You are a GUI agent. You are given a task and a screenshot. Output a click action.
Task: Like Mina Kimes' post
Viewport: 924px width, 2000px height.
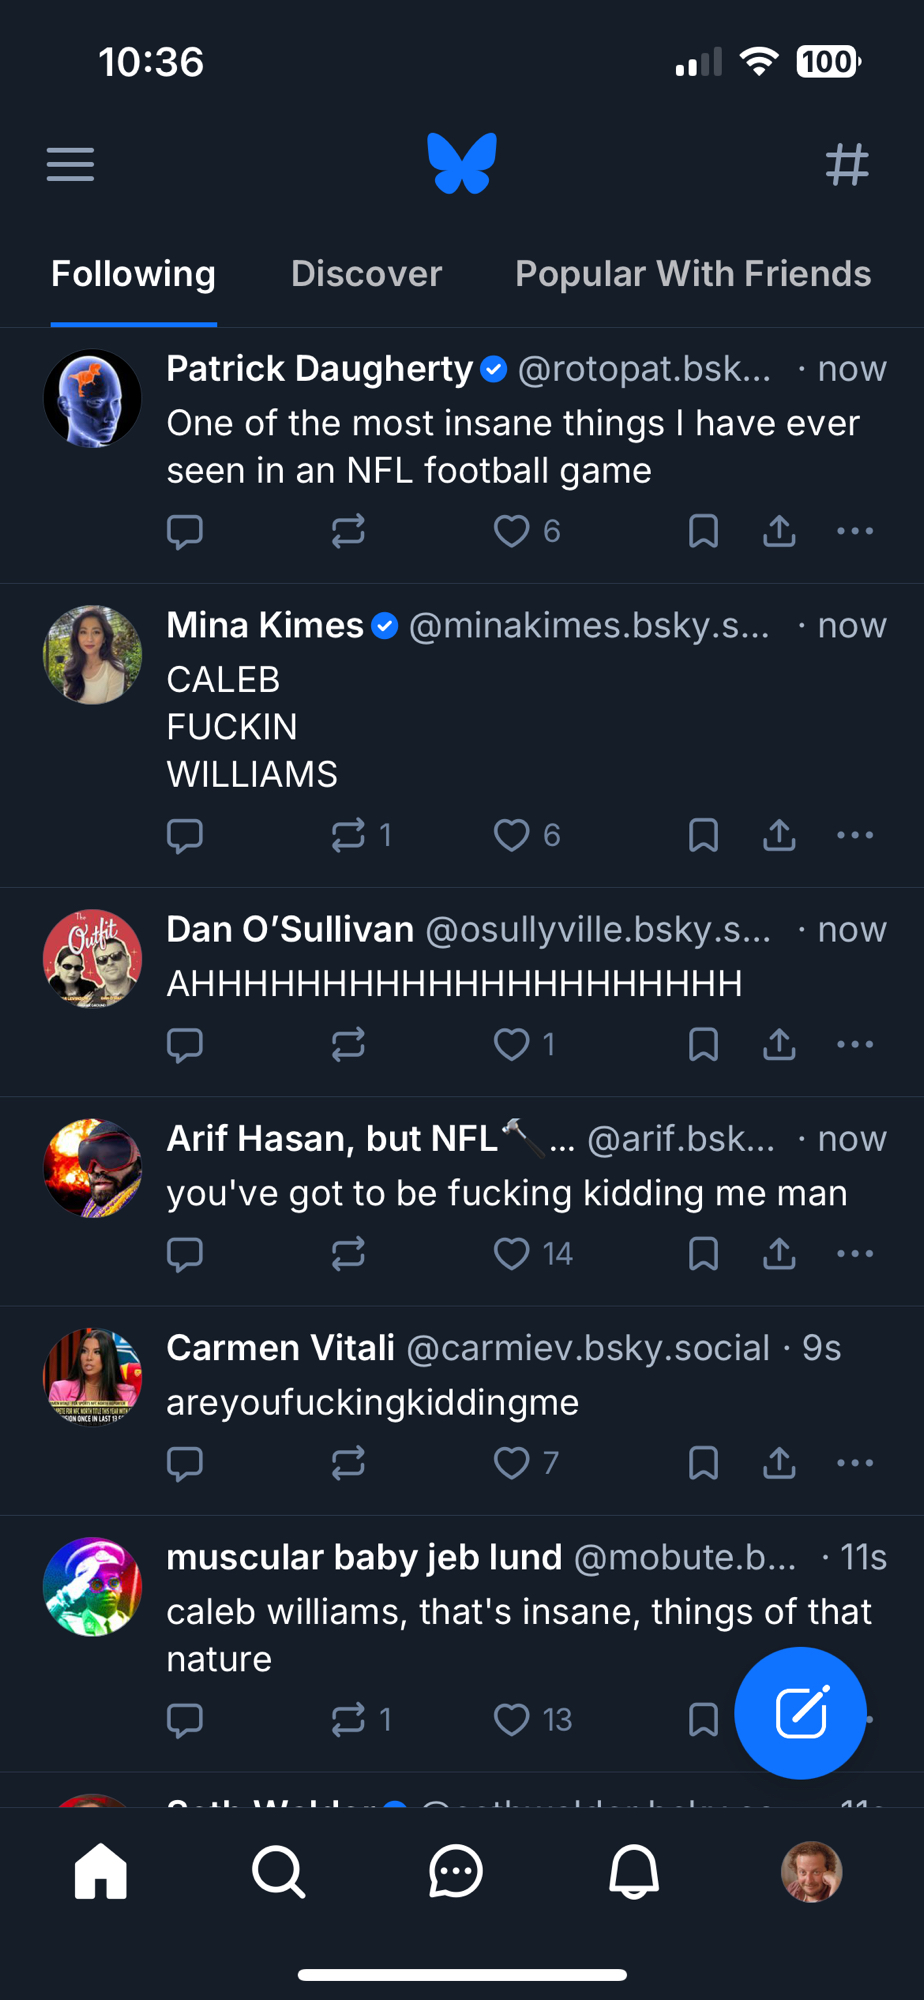click(512, 835)
